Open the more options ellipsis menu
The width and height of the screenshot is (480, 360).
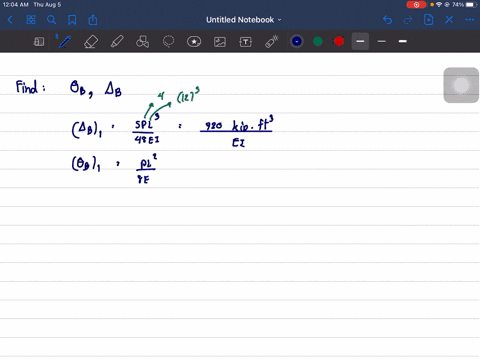(470, 20)
